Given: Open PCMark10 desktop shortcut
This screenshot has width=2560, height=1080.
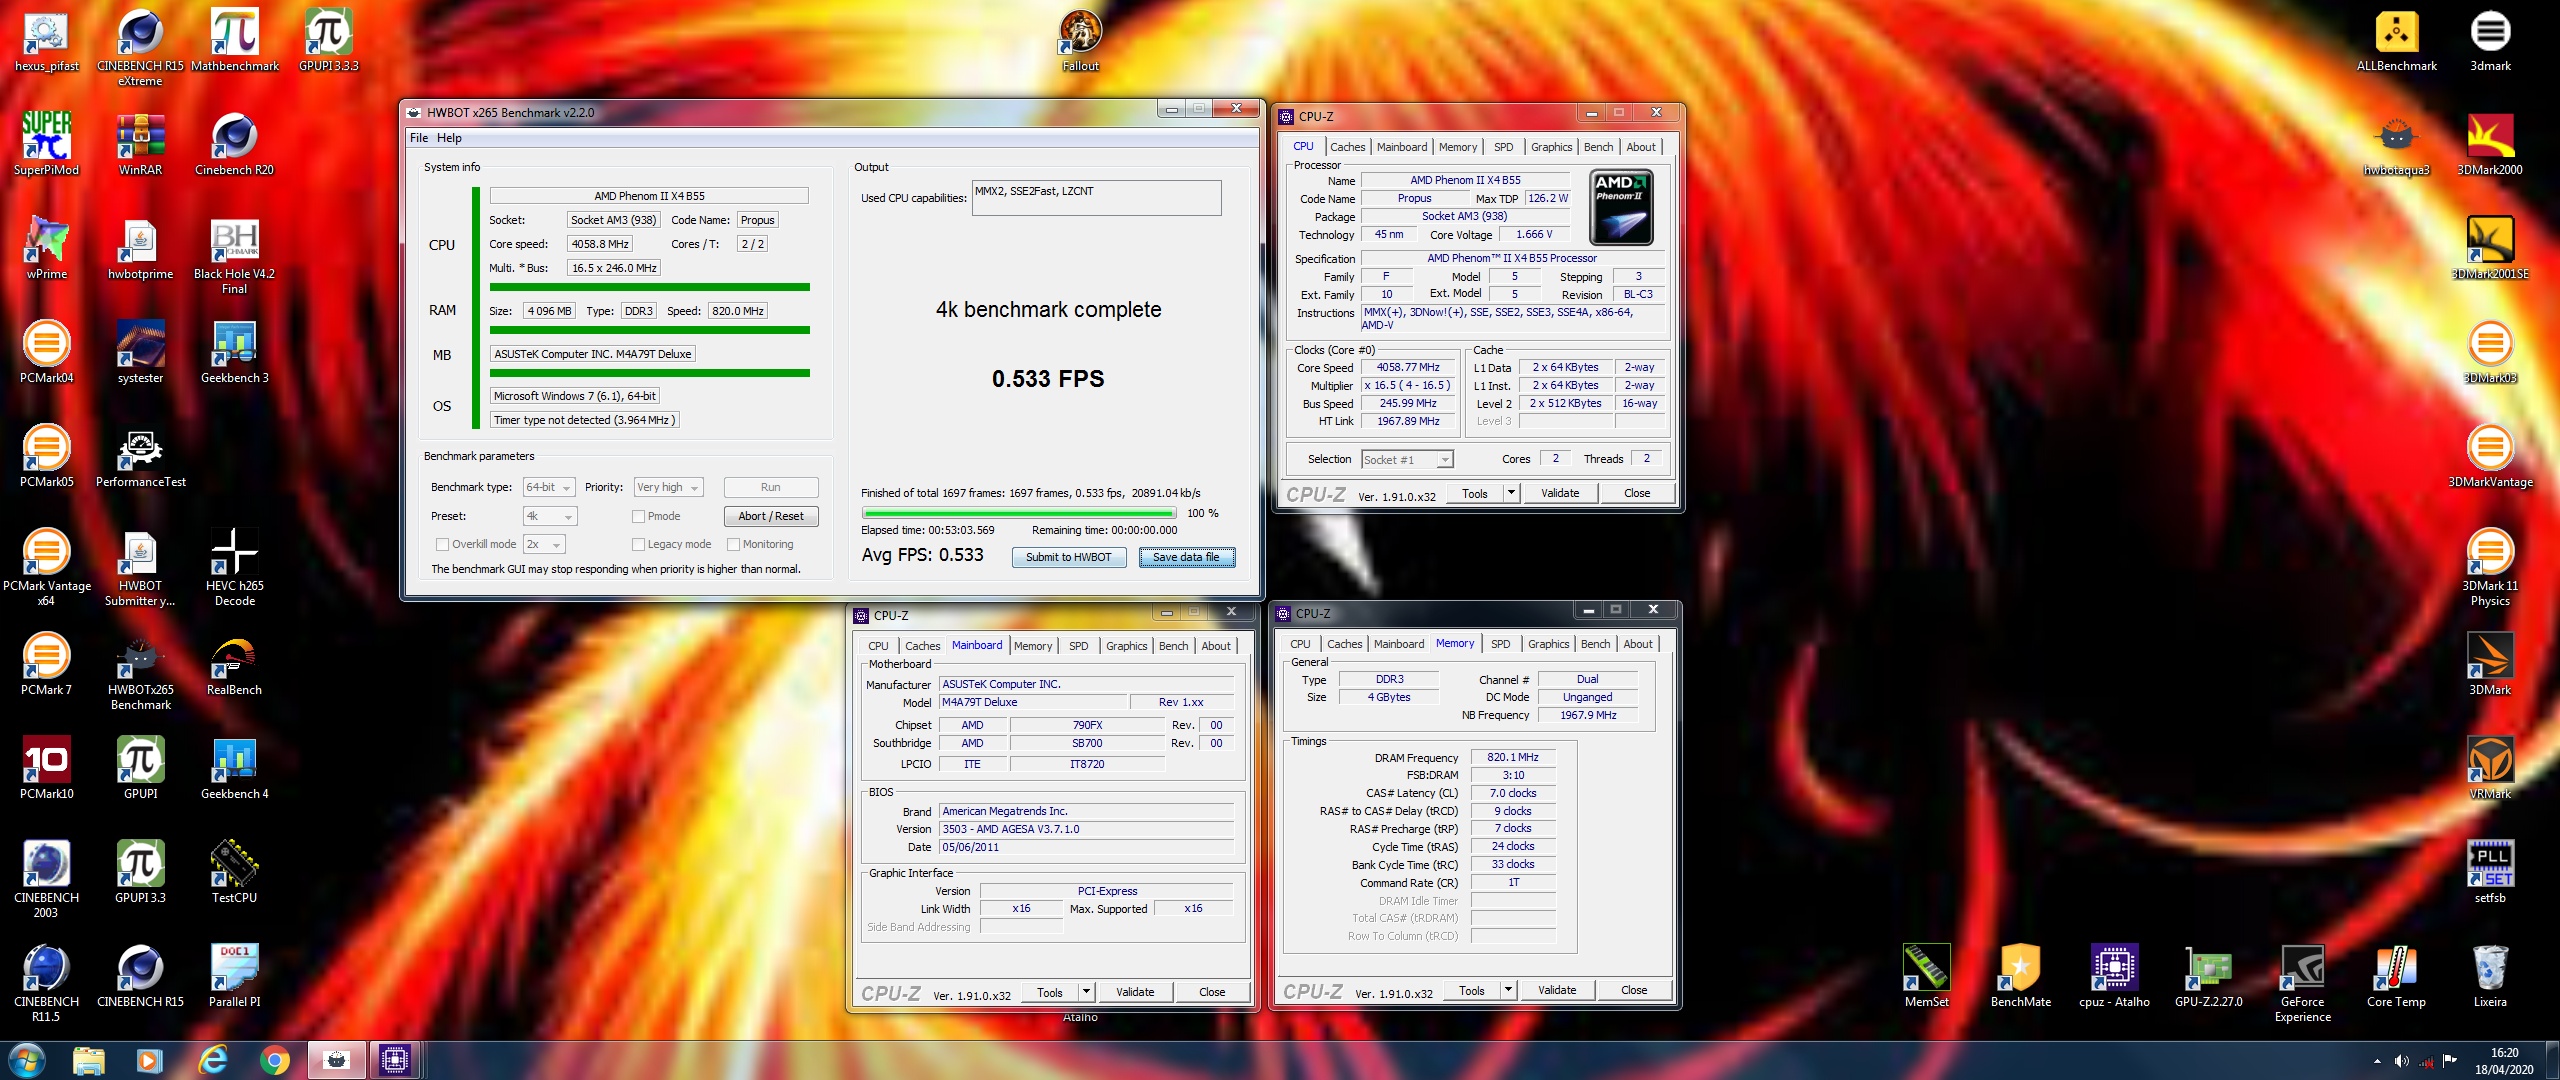Looking at the screenshot, I should 46,767.
